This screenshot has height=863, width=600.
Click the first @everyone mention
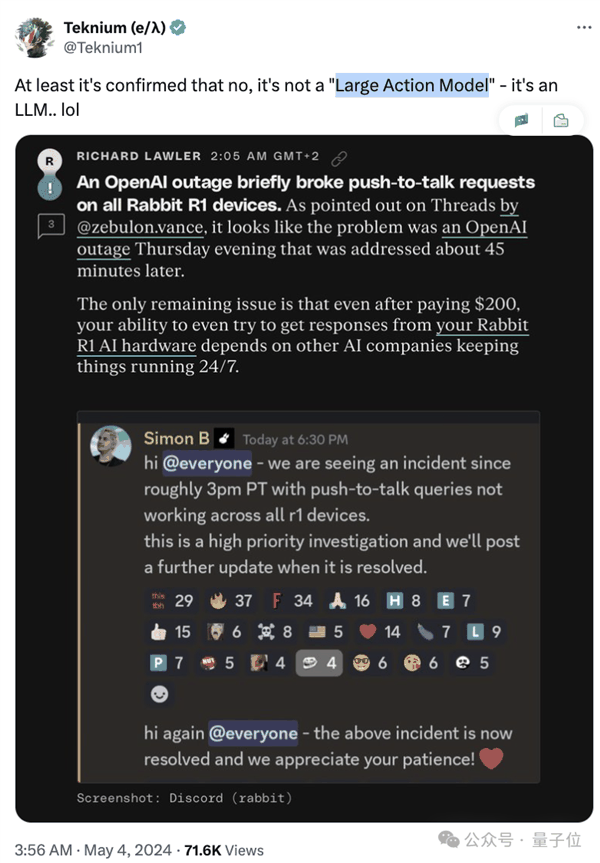click(x=207, y=463)
